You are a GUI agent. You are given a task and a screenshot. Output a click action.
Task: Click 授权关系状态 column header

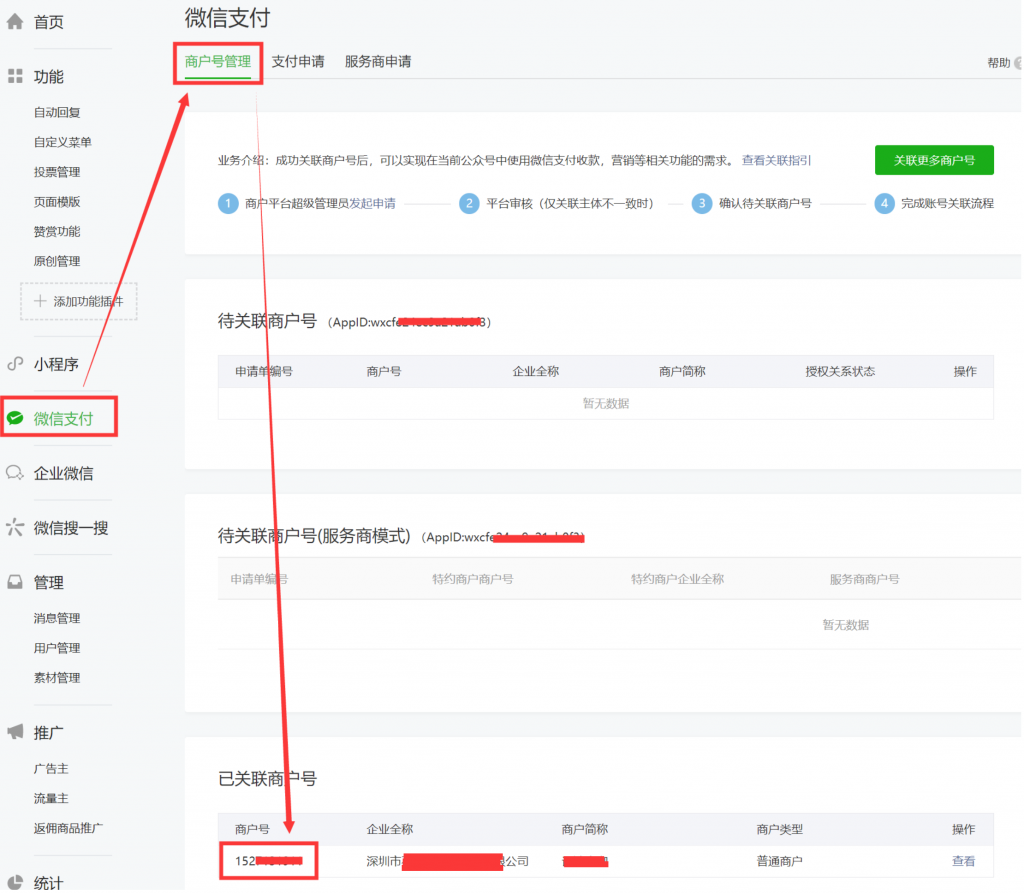click(x=840, y=371)
